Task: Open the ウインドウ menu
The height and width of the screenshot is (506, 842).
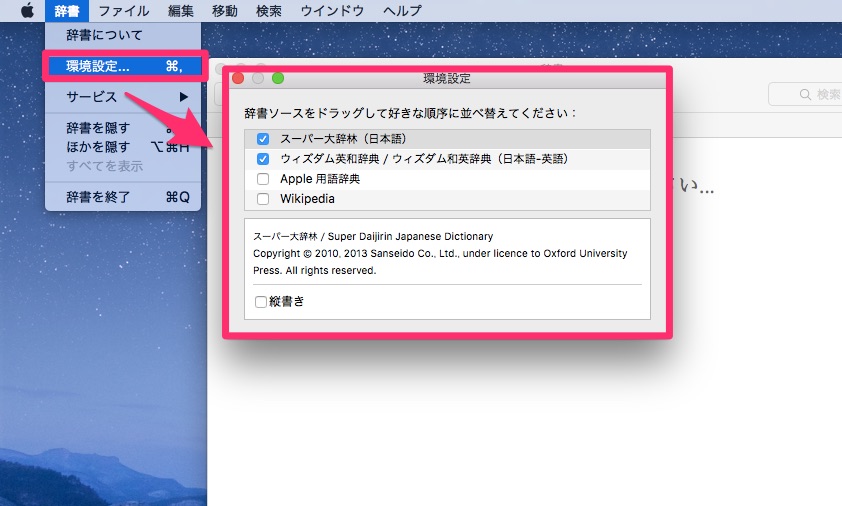Action: click(x=332, y=11)
